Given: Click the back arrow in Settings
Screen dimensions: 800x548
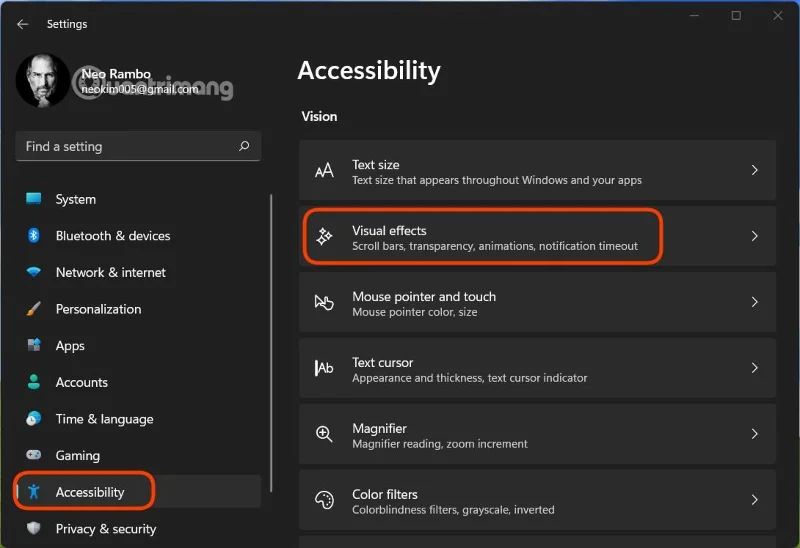Looking at the screenshot, I should [22, 24].
